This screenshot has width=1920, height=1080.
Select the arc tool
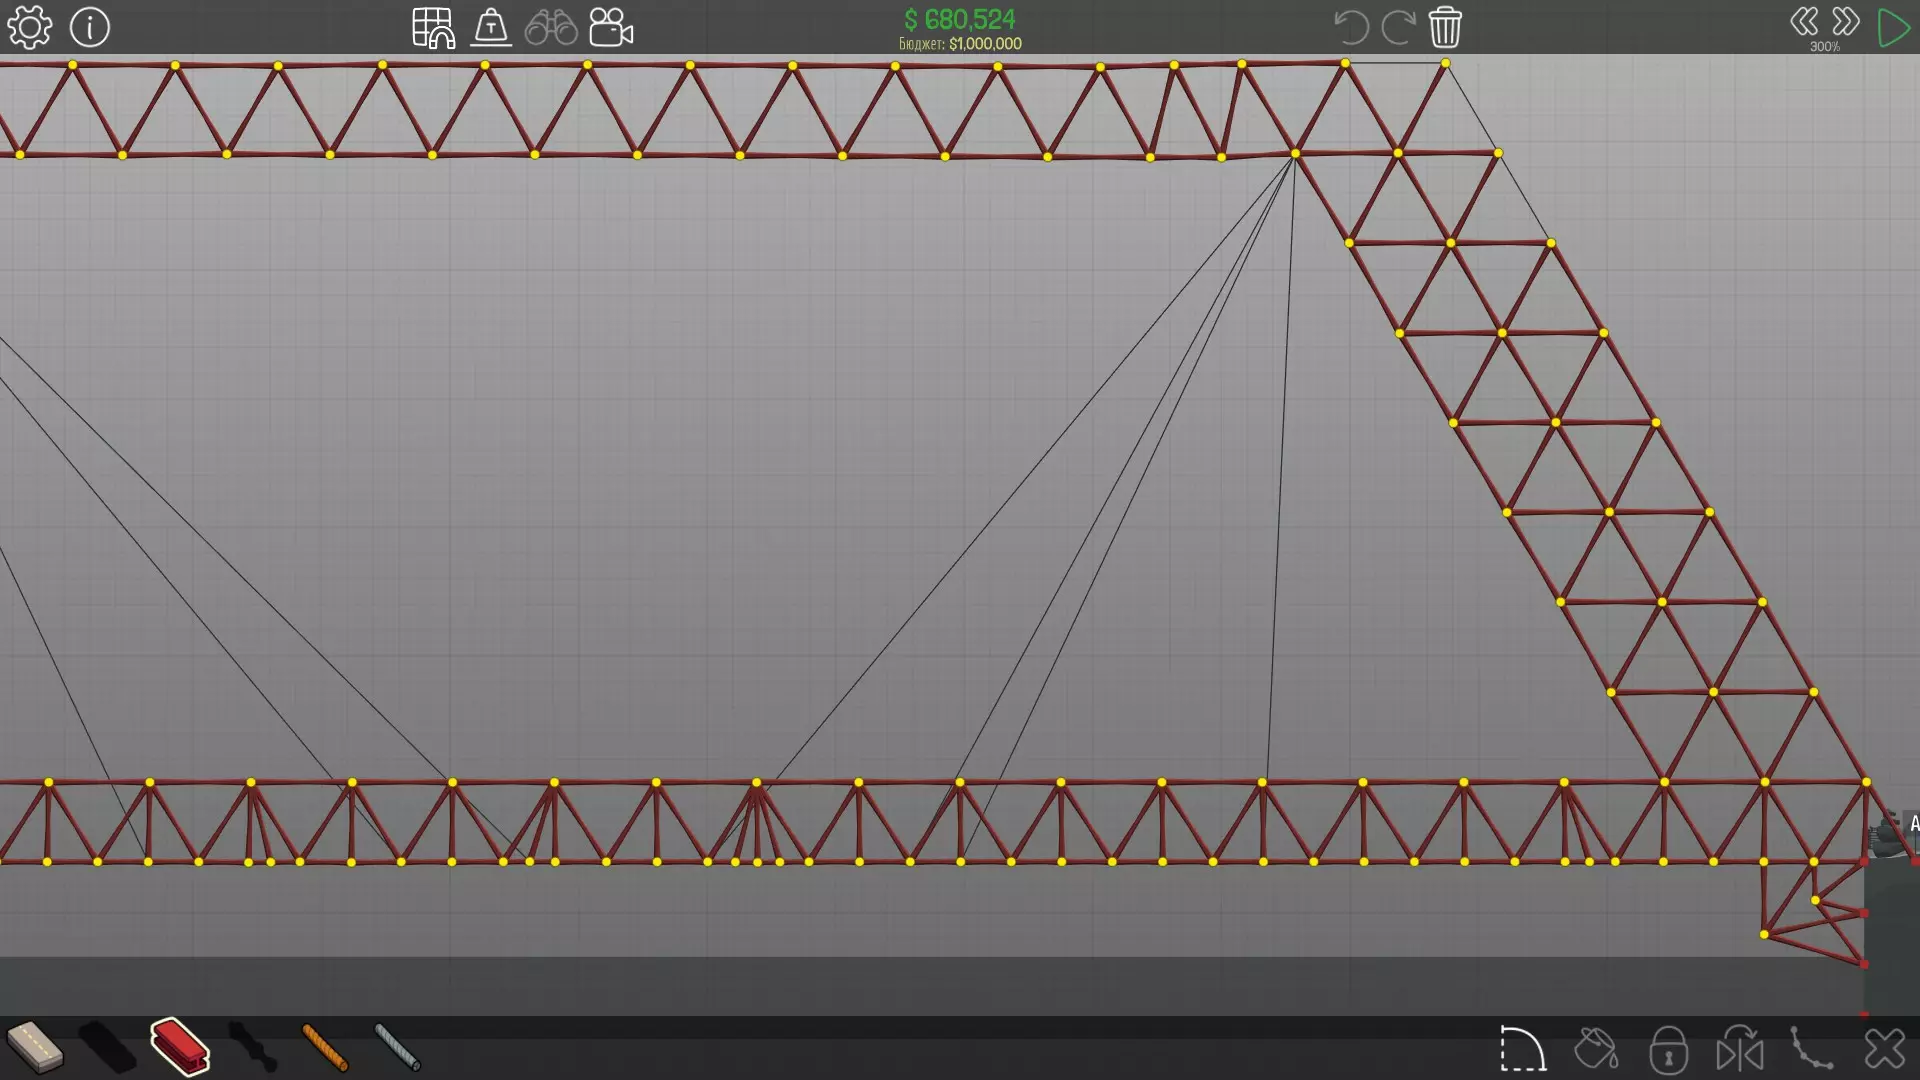point(1523,1049)
